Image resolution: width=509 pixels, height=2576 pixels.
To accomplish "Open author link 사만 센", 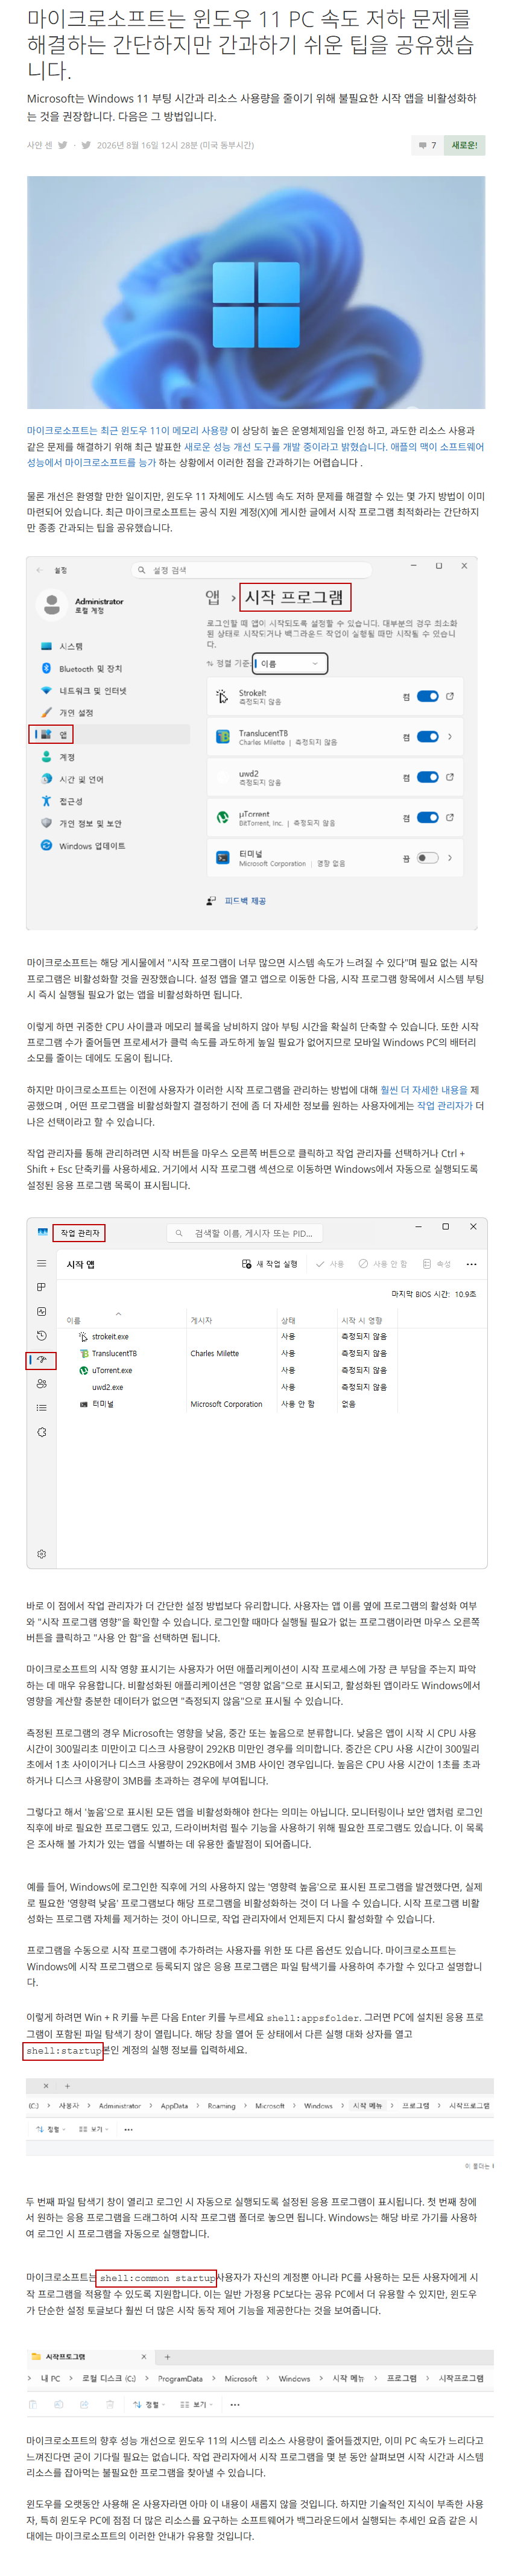I will [x=39, y=145].
